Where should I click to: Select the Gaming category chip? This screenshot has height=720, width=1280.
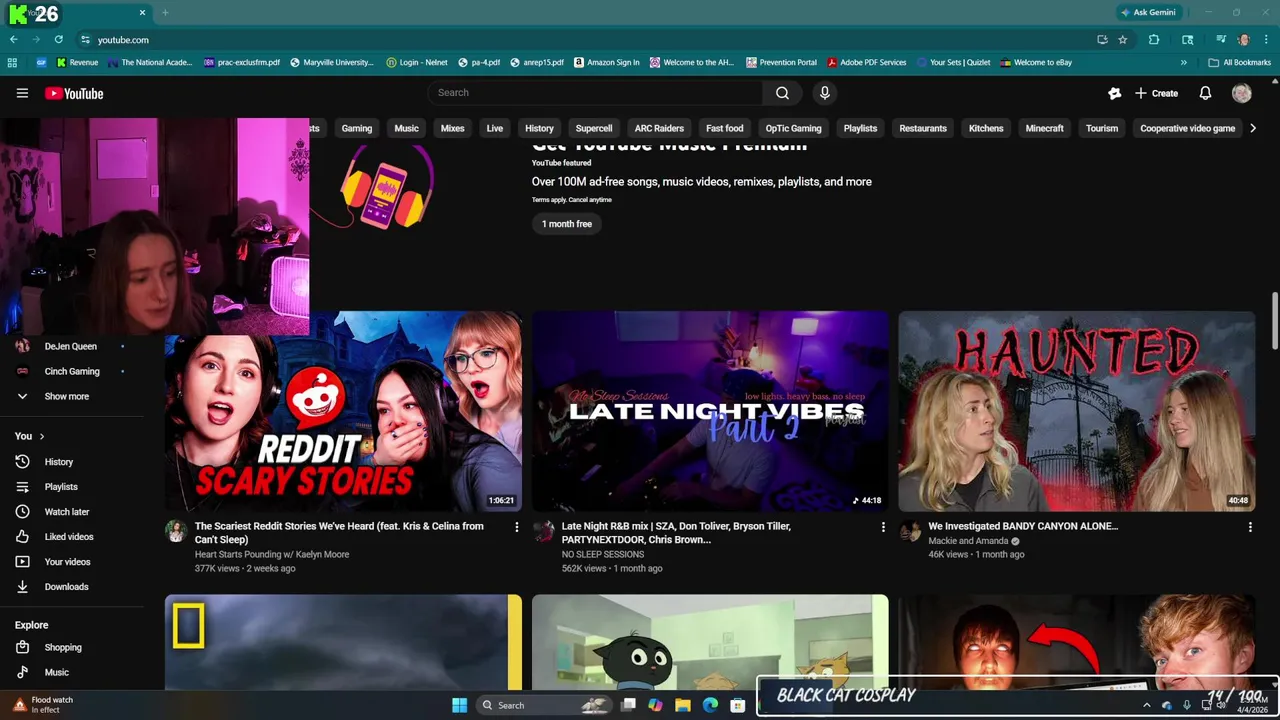tap(357, 128)
